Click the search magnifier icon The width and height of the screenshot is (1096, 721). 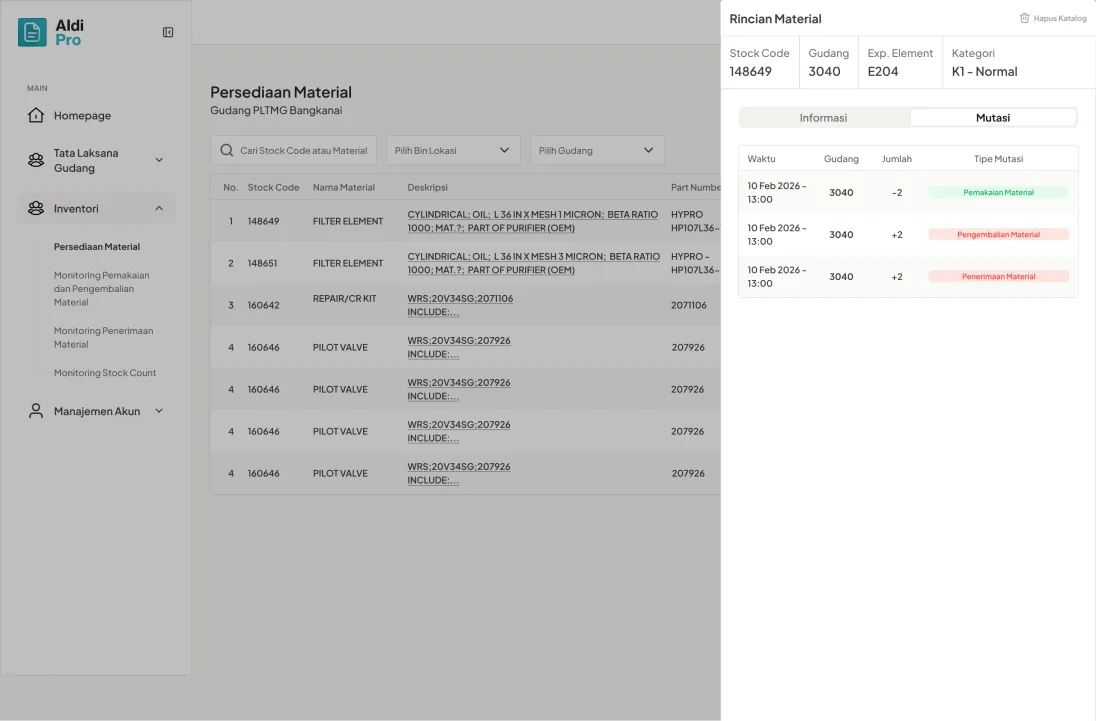[x=226, y=150]
